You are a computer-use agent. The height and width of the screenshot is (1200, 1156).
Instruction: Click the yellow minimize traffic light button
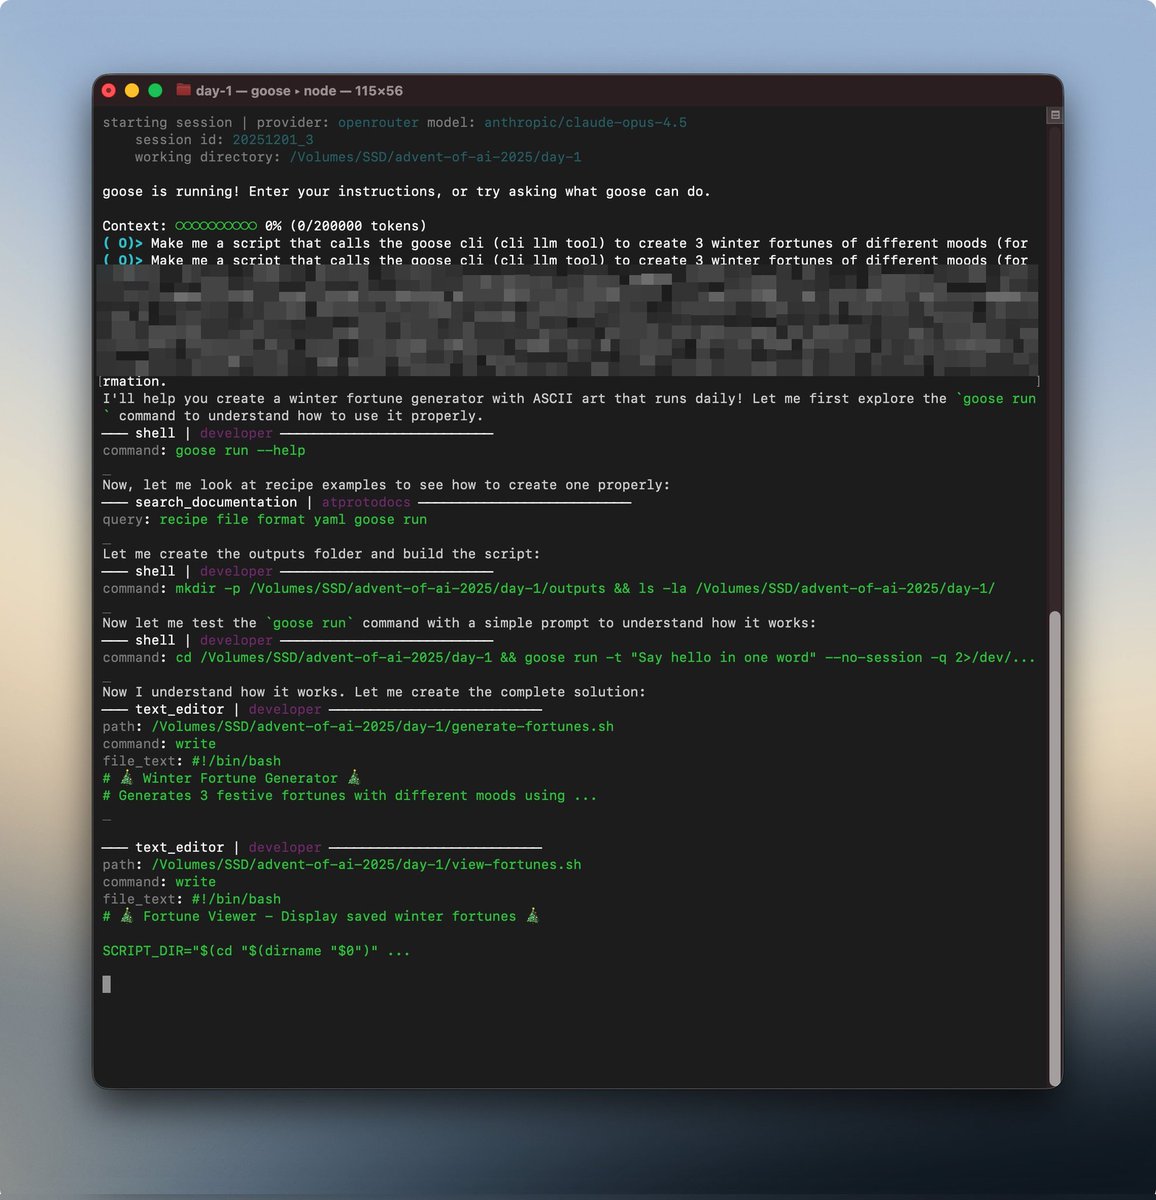coord(132,89)
